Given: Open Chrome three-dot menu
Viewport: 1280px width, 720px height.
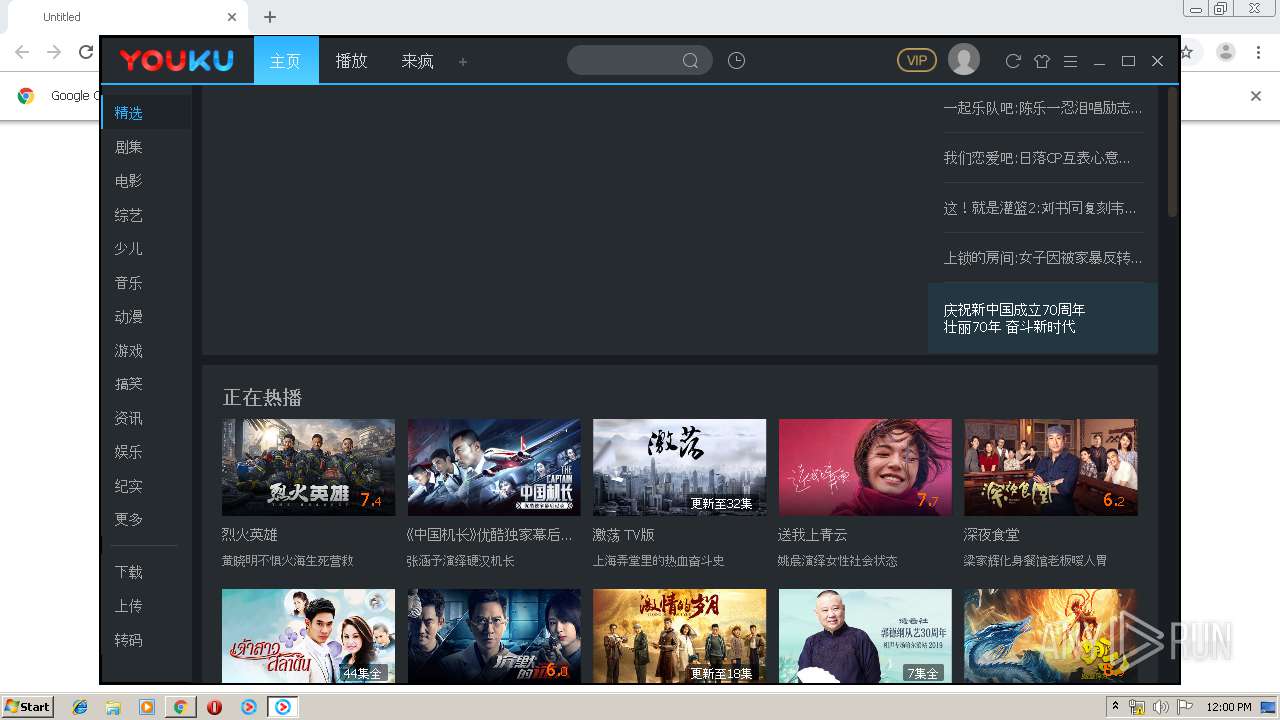Looking at the screenshot, I should pos(1259,52).
